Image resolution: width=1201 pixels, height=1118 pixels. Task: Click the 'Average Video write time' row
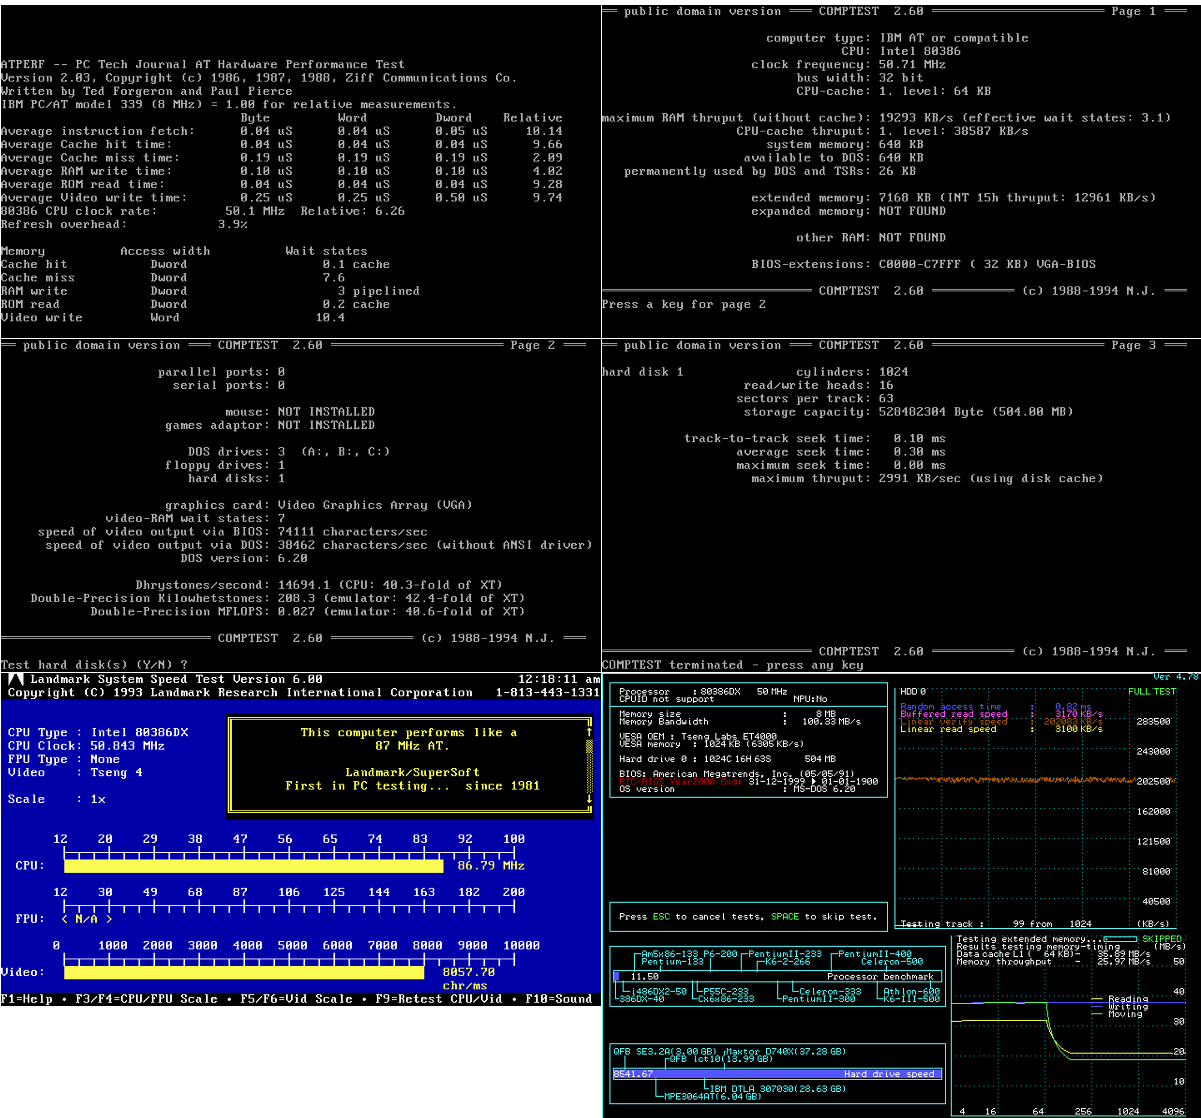click(282, 198)
